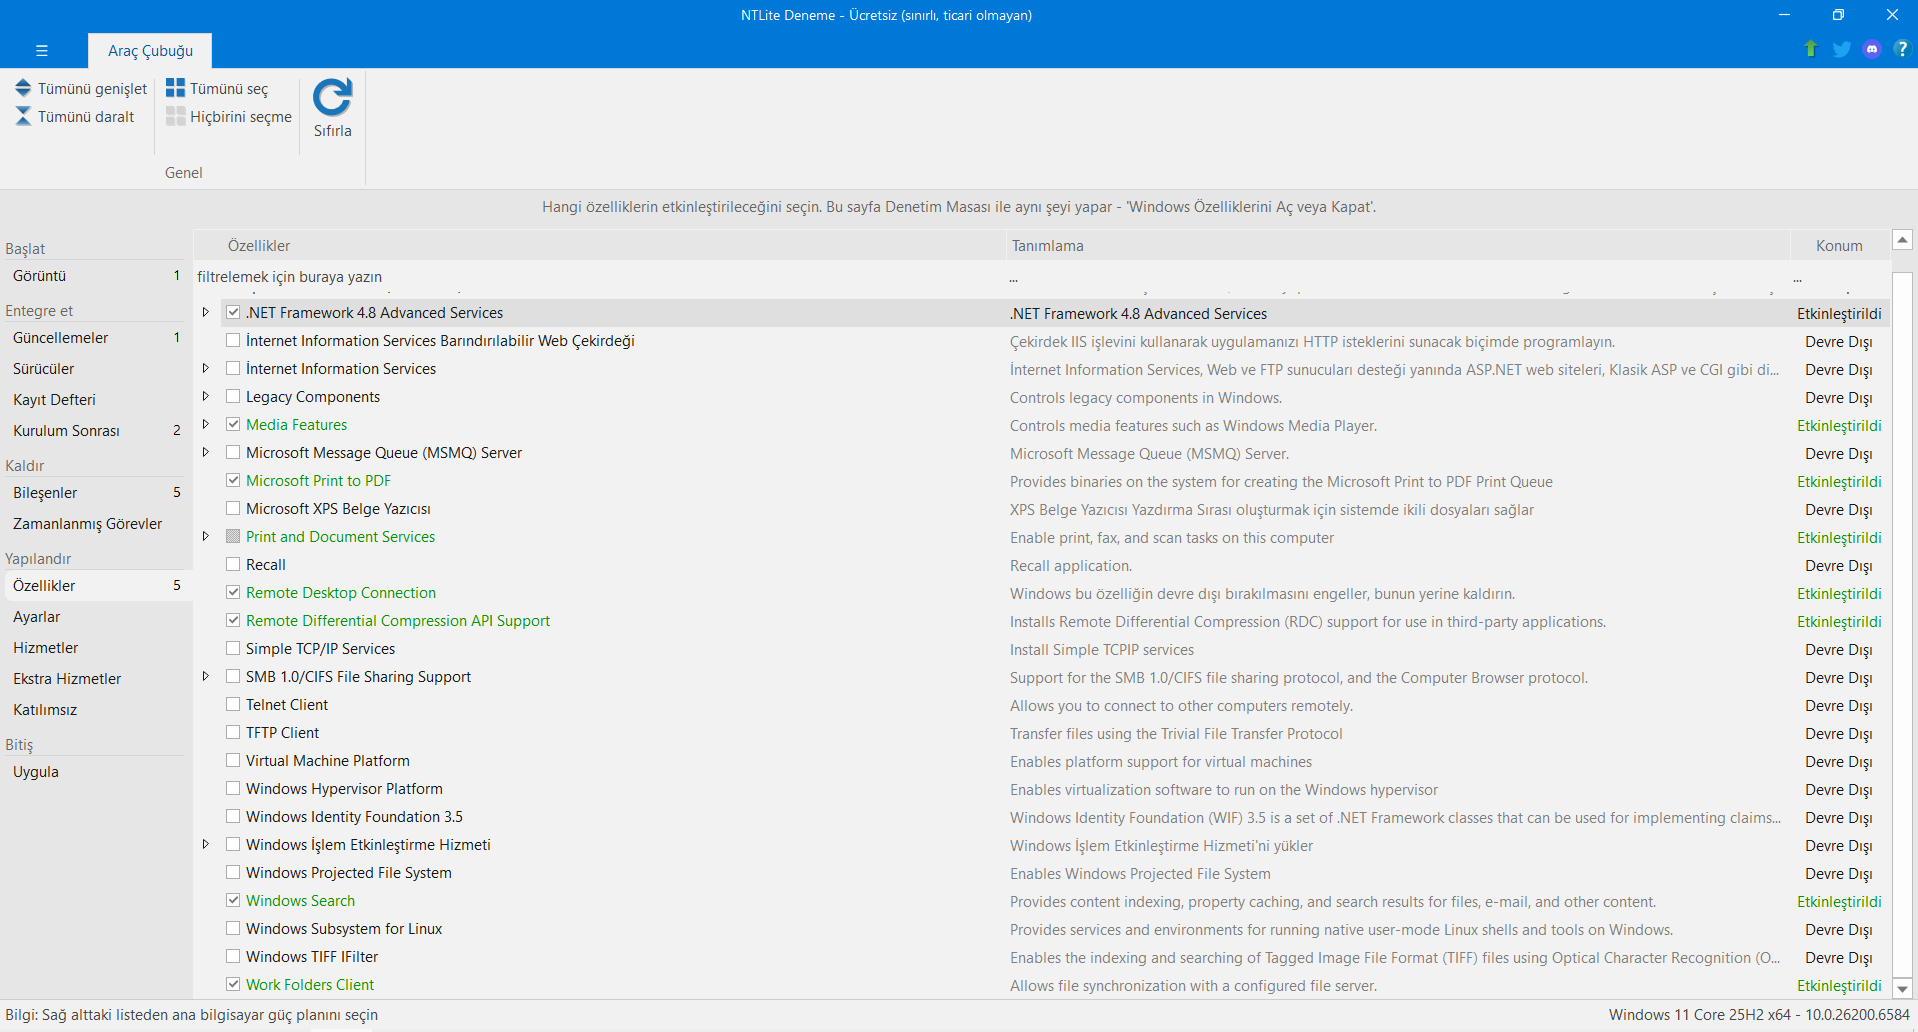1918x1032 pixels.
Task: Open Uygula page in sidebar
Action: pyautogui.click(x=95, y=772)
